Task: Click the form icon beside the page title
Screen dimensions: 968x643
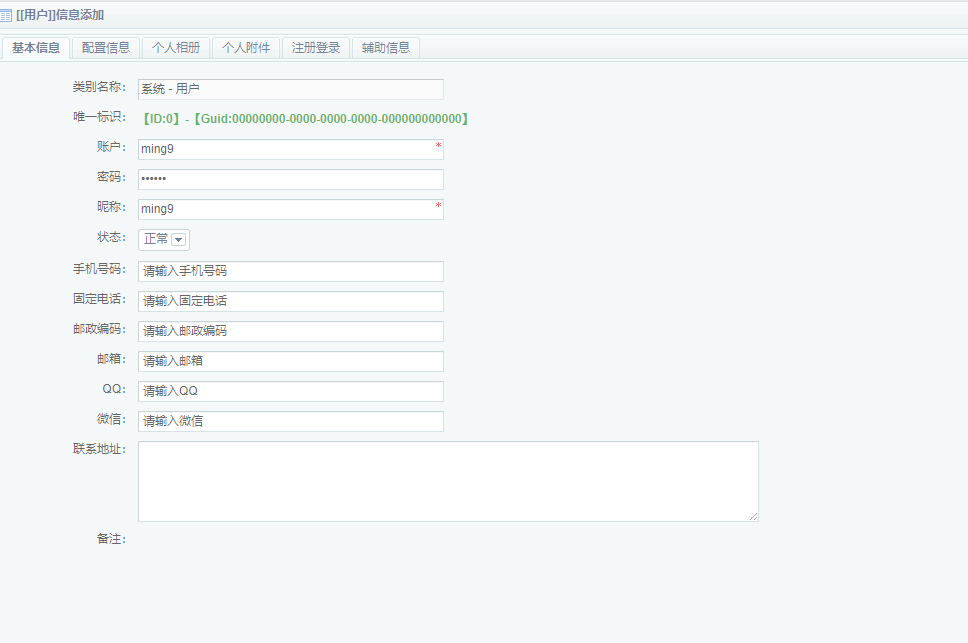Action: (7, 15)
